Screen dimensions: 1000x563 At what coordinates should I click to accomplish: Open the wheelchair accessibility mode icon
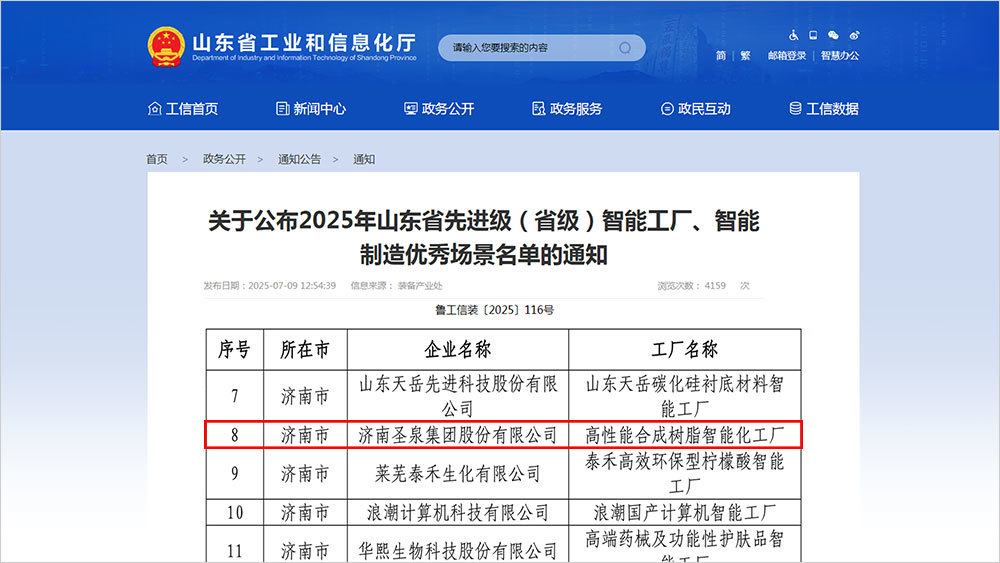click(x=794, y=35)
